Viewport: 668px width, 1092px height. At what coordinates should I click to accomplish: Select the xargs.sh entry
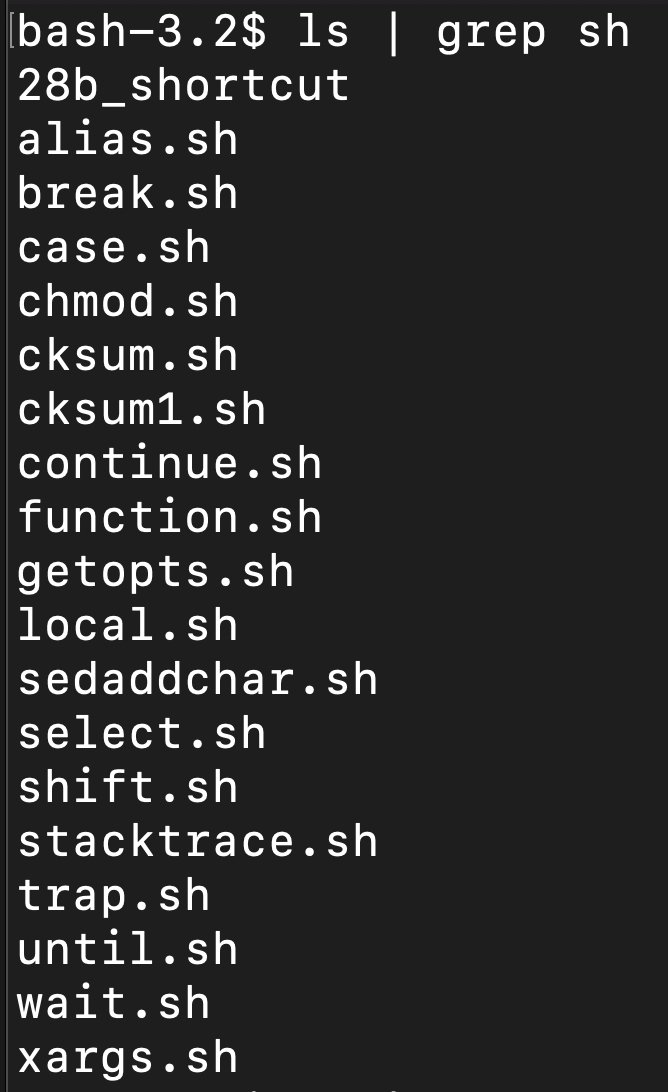pyautogui.click(x=127, y=1059)
